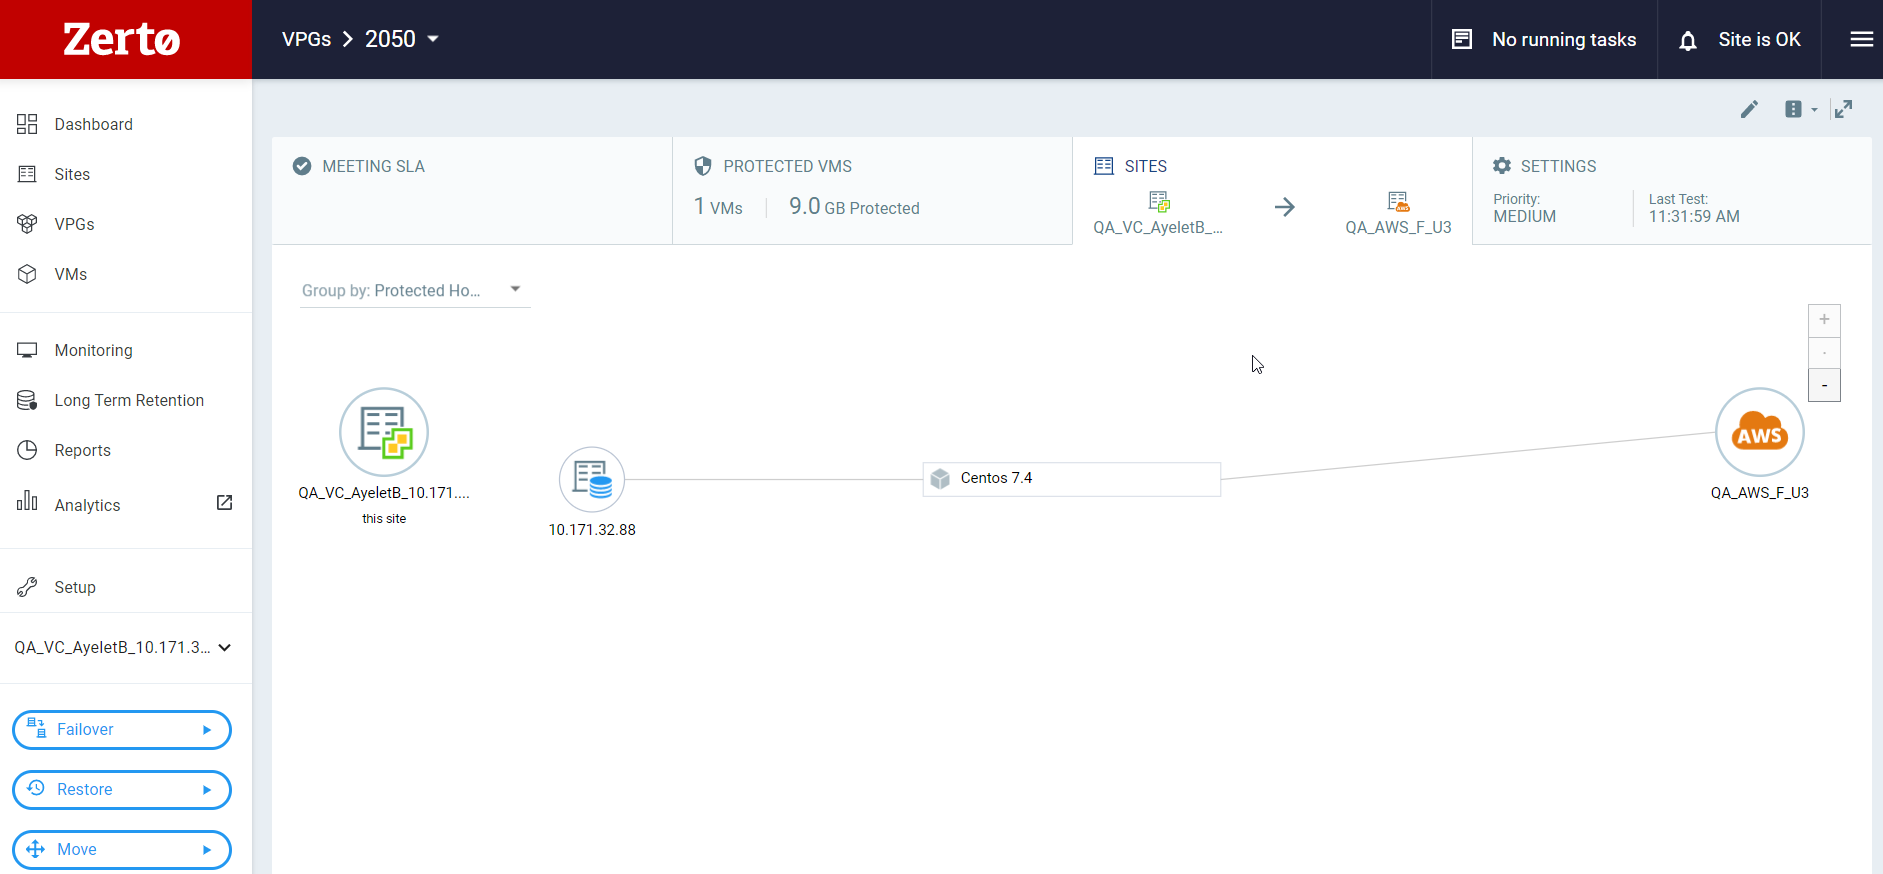The height and width of the screenshot is (874, 1883).
Task: Click No running tasks text
Action: (1564, 39)
